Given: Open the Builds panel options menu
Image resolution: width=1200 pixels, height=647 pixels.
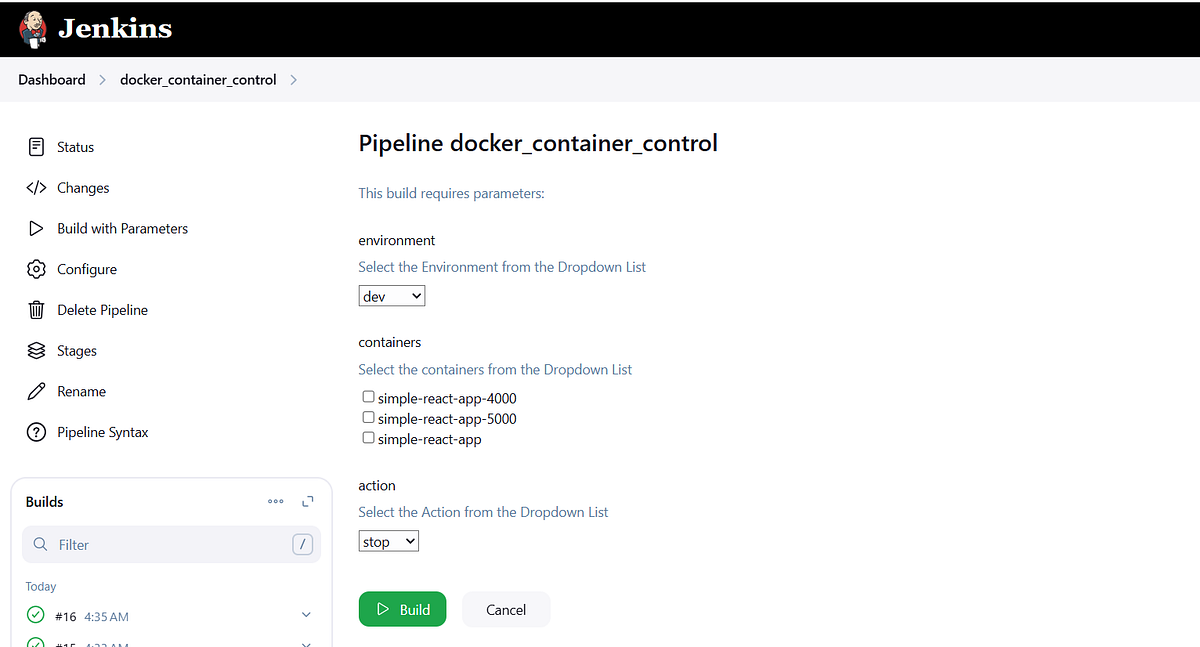Looking at the screenshot, I should (x=275, y=501).
